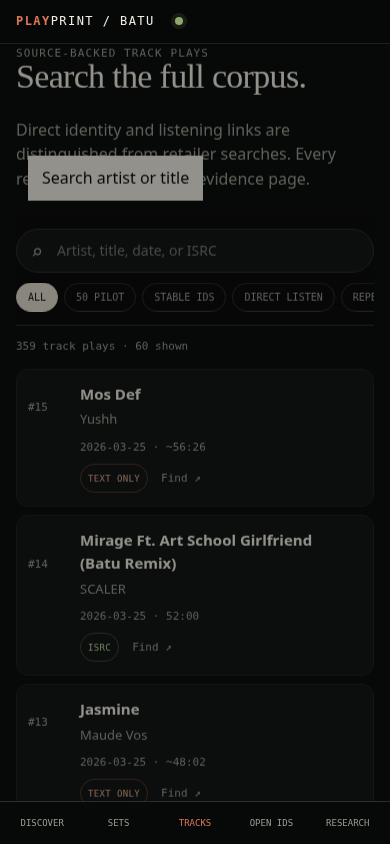Viewport: 390px width, 844px height.
Task: Open the Find link for Mos Def
Action: 181,478
